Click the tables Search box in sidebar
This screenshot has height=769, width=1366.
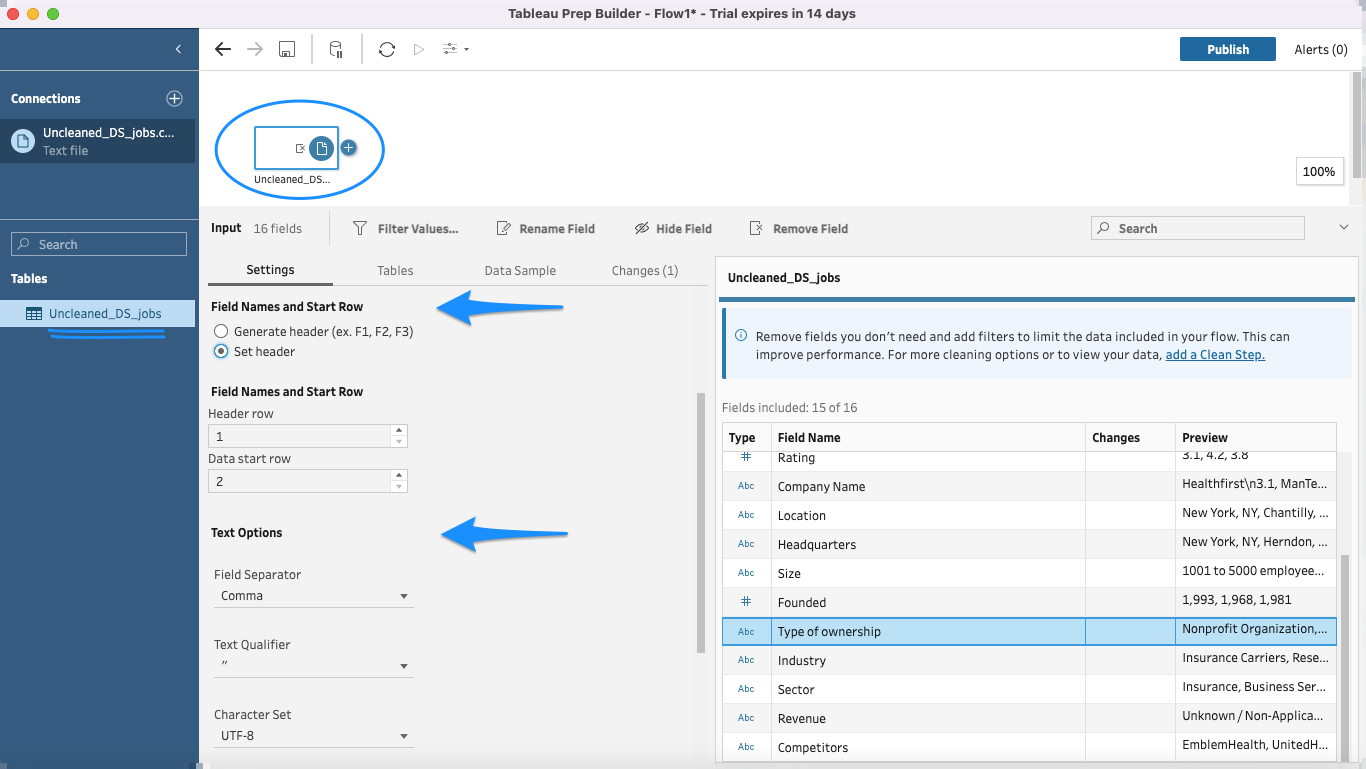pos(99,244)
